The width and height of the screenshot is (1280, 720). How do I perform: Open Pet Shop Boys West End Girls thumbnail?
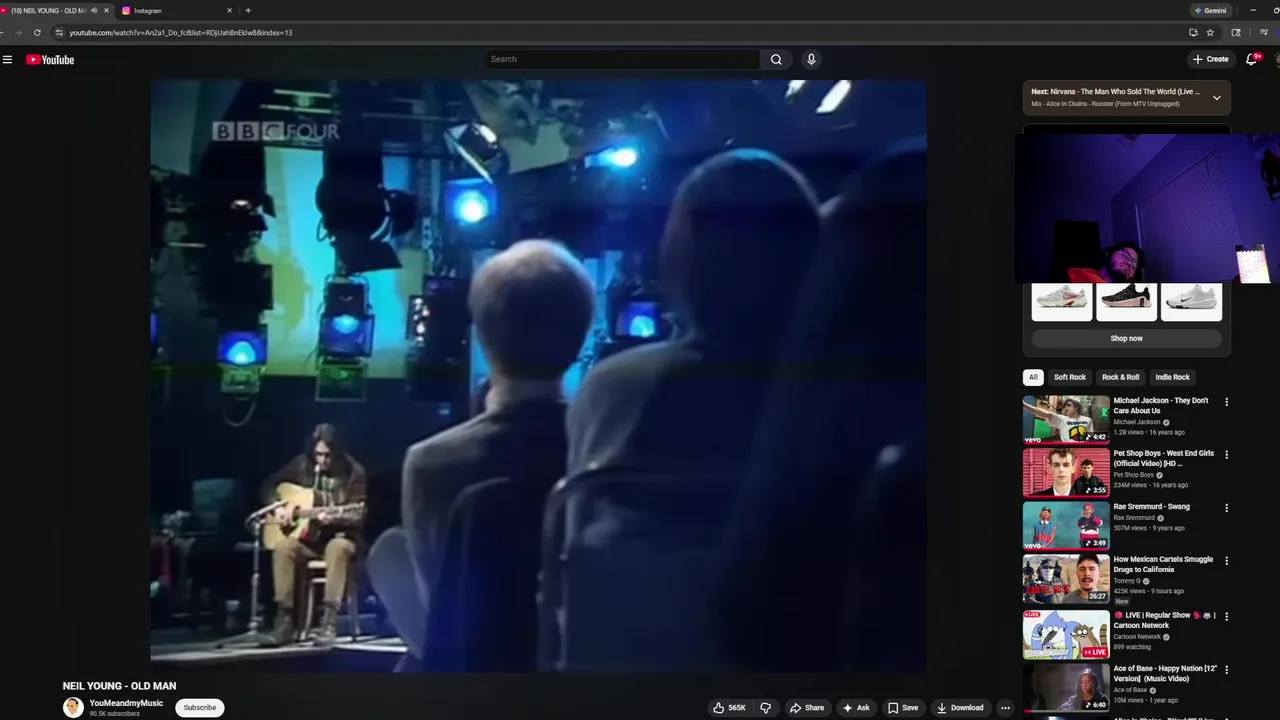[x=1066, y=472]
